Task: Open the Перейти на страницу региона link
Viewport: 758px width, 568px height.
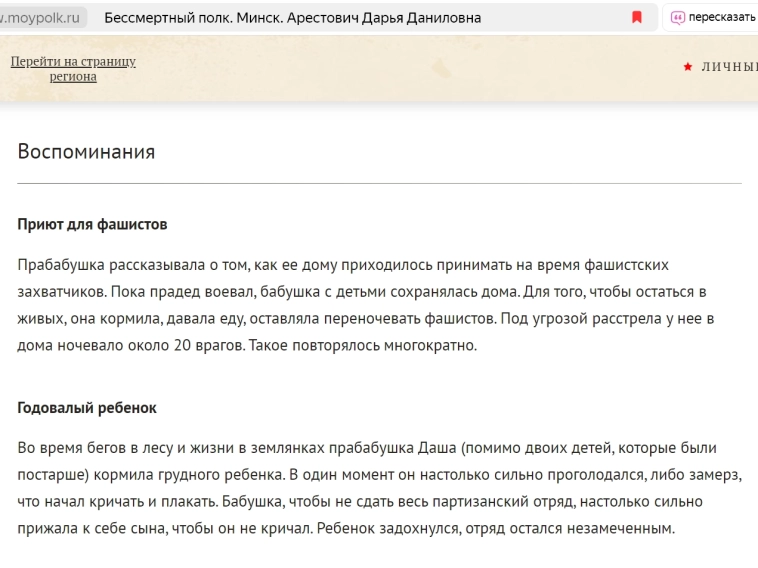Action: pos(73,69)
